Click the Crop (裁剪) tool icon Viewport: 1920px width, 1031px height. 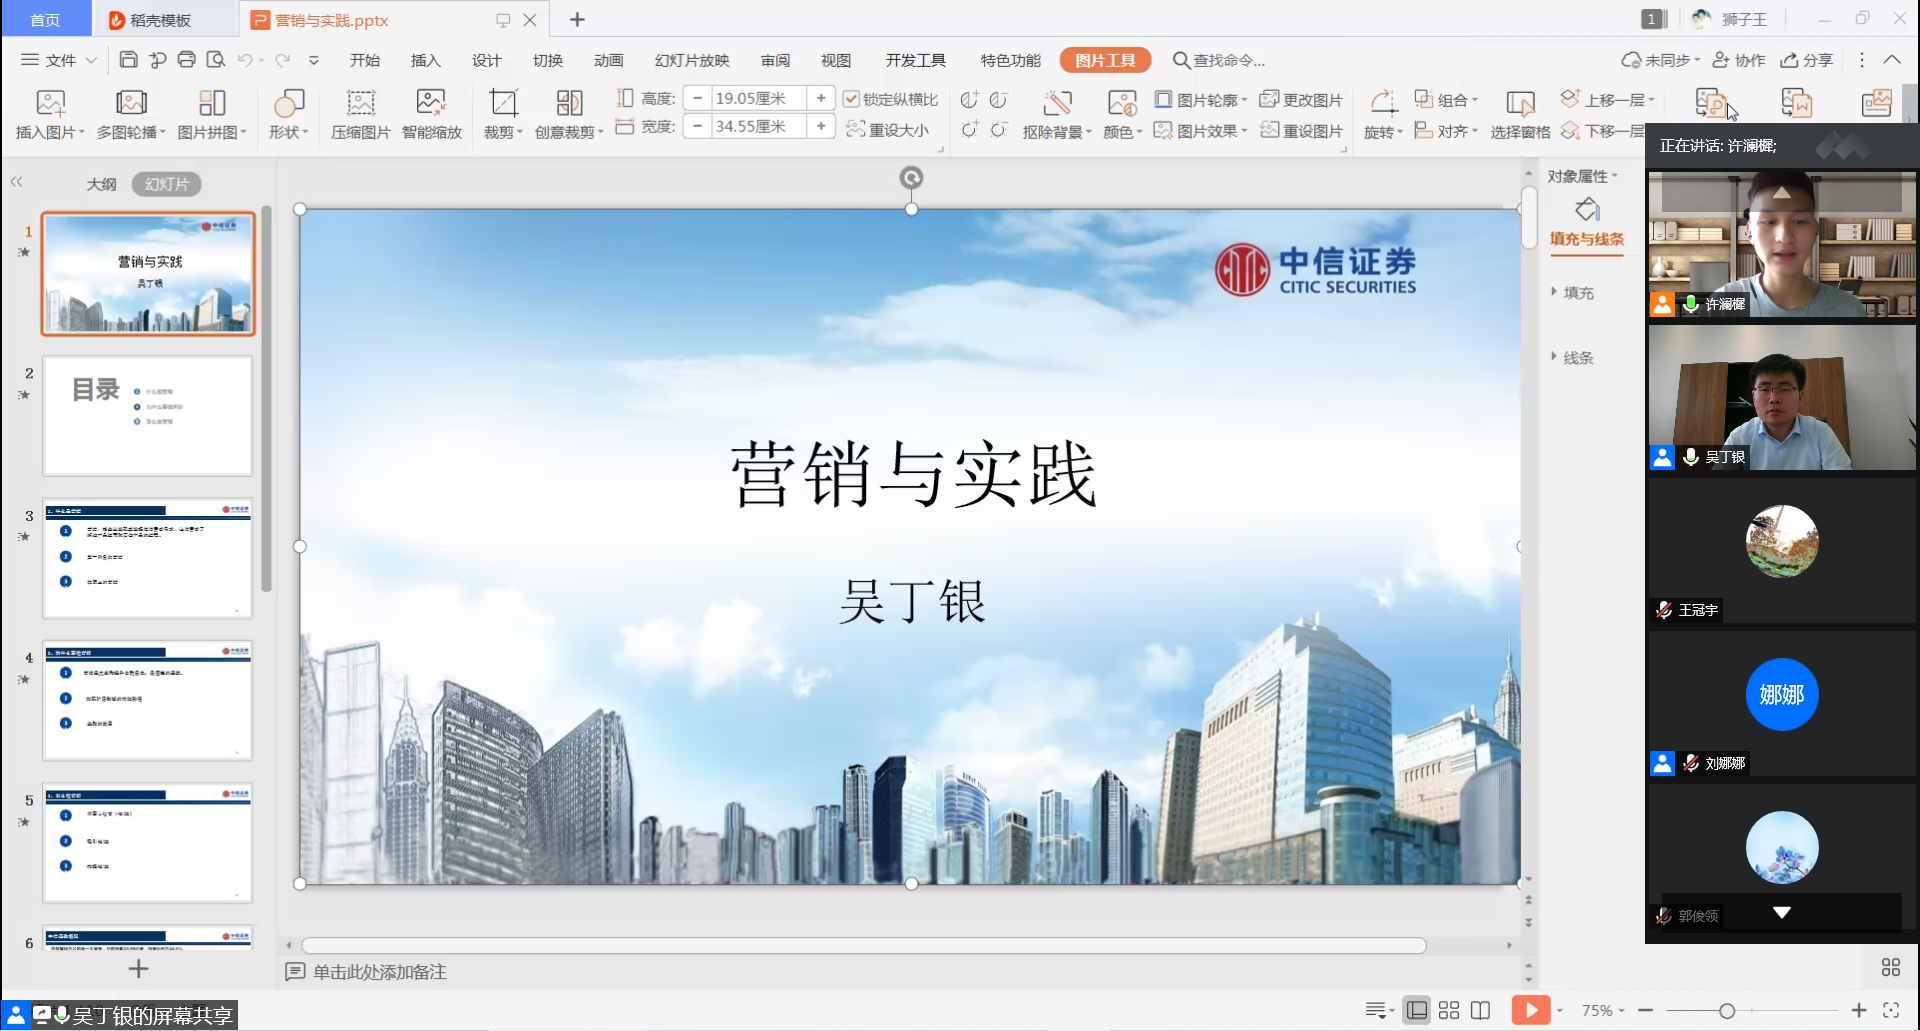[x=502, y=104]
